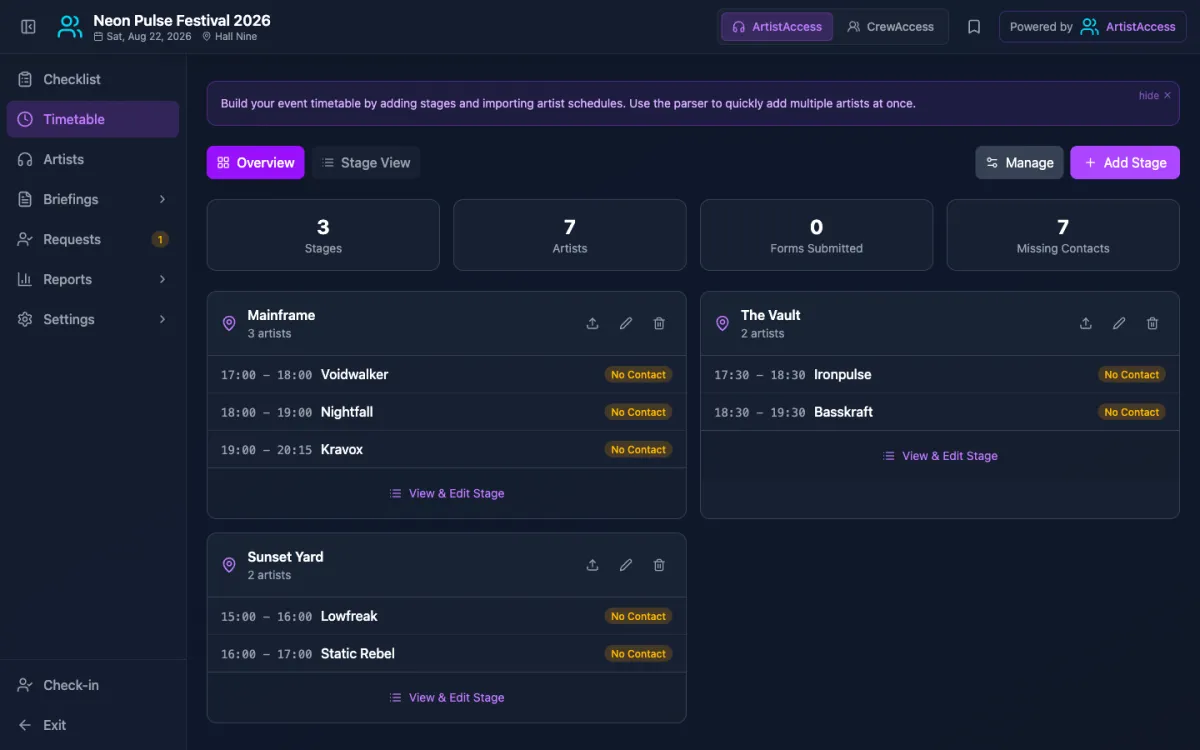1200x750 pixels.
Task: Click the Exit arrow icon
Action: click(x=25, y=725)
